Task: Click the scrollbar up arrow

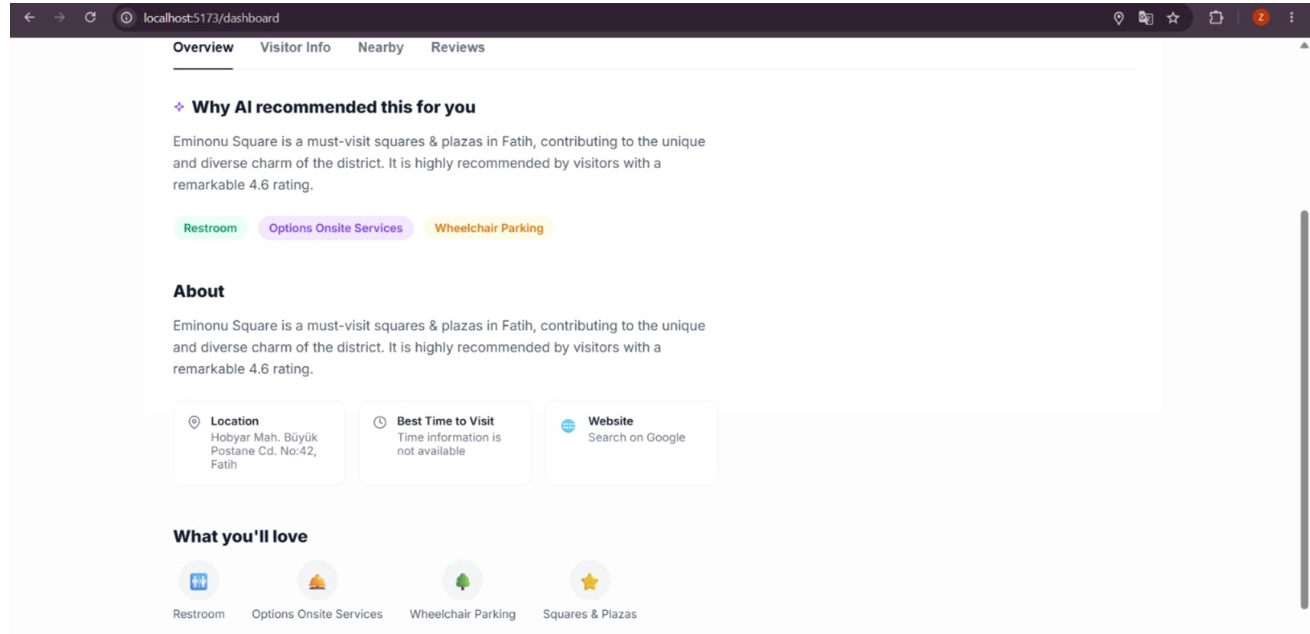Action: [1303, 46]
